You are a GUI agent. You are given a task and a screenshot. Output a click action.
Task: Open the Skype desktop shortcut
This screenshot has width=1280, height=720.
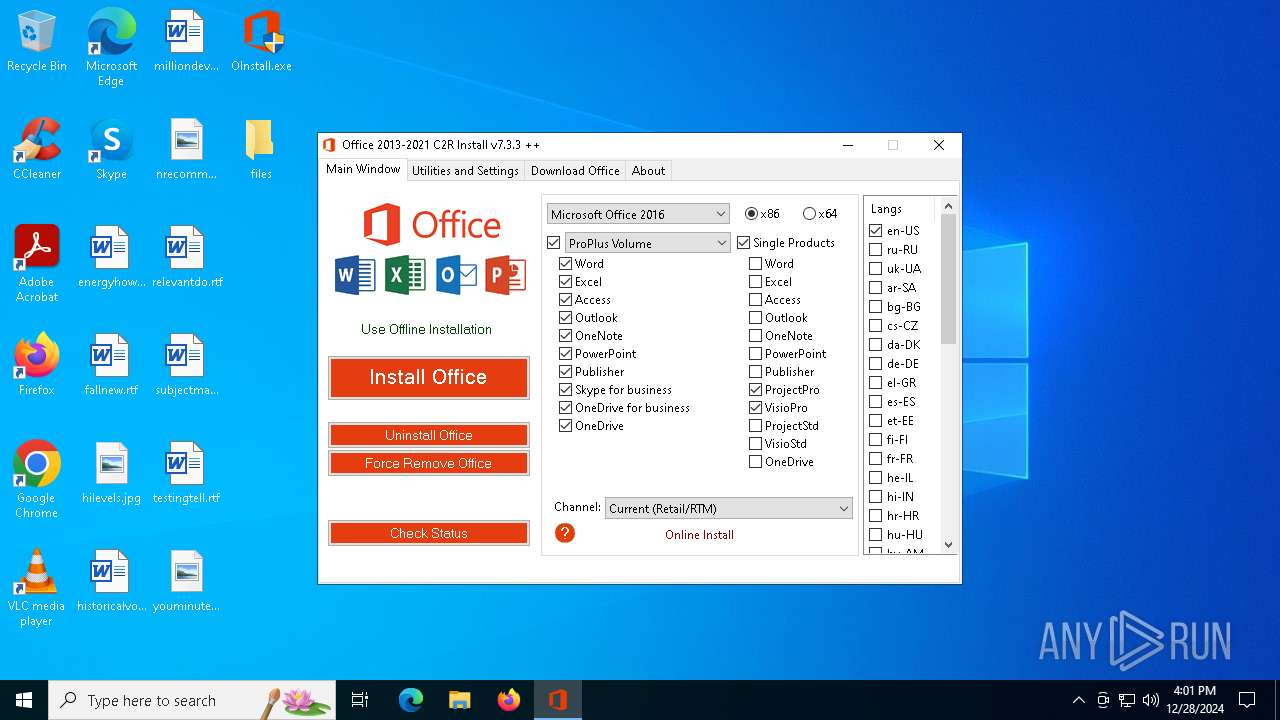point(111,150)
